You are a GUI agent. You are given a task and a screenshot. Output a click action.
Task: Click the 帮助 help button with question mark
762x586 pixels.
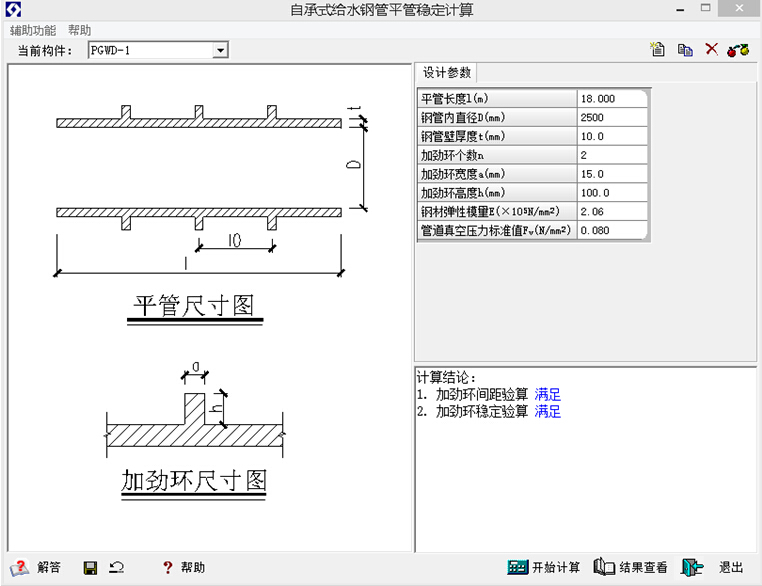183,567
